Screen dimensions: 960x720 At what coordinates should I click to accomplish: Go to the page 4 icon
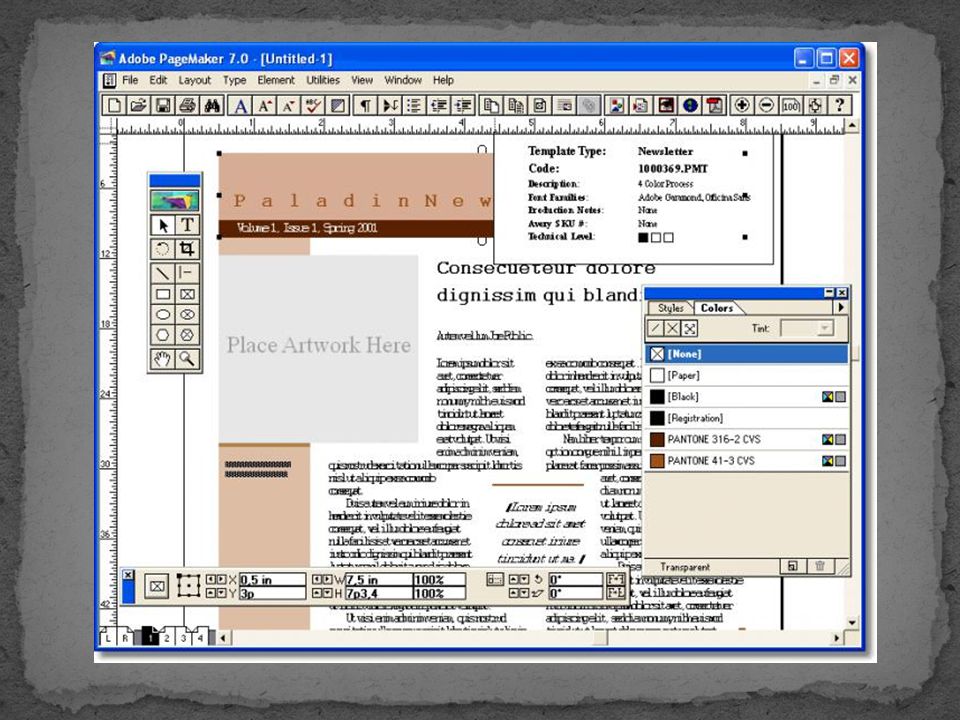200,638
